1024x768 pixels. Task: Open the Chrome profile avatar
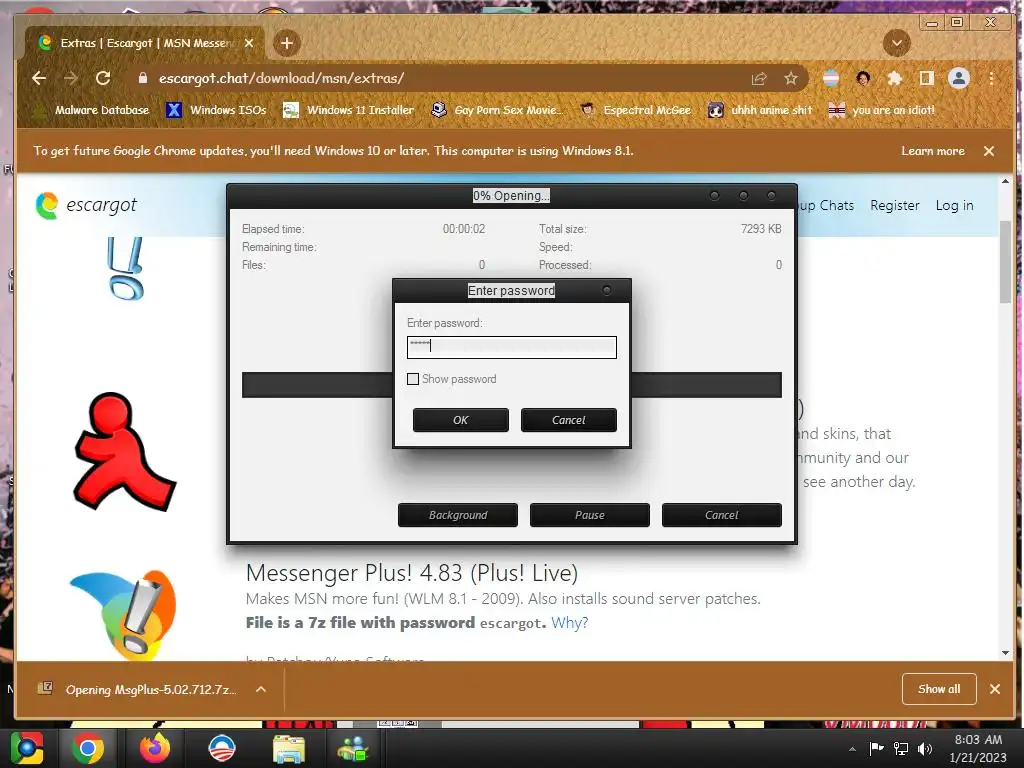pyautogui.click(x=959, y=78)
